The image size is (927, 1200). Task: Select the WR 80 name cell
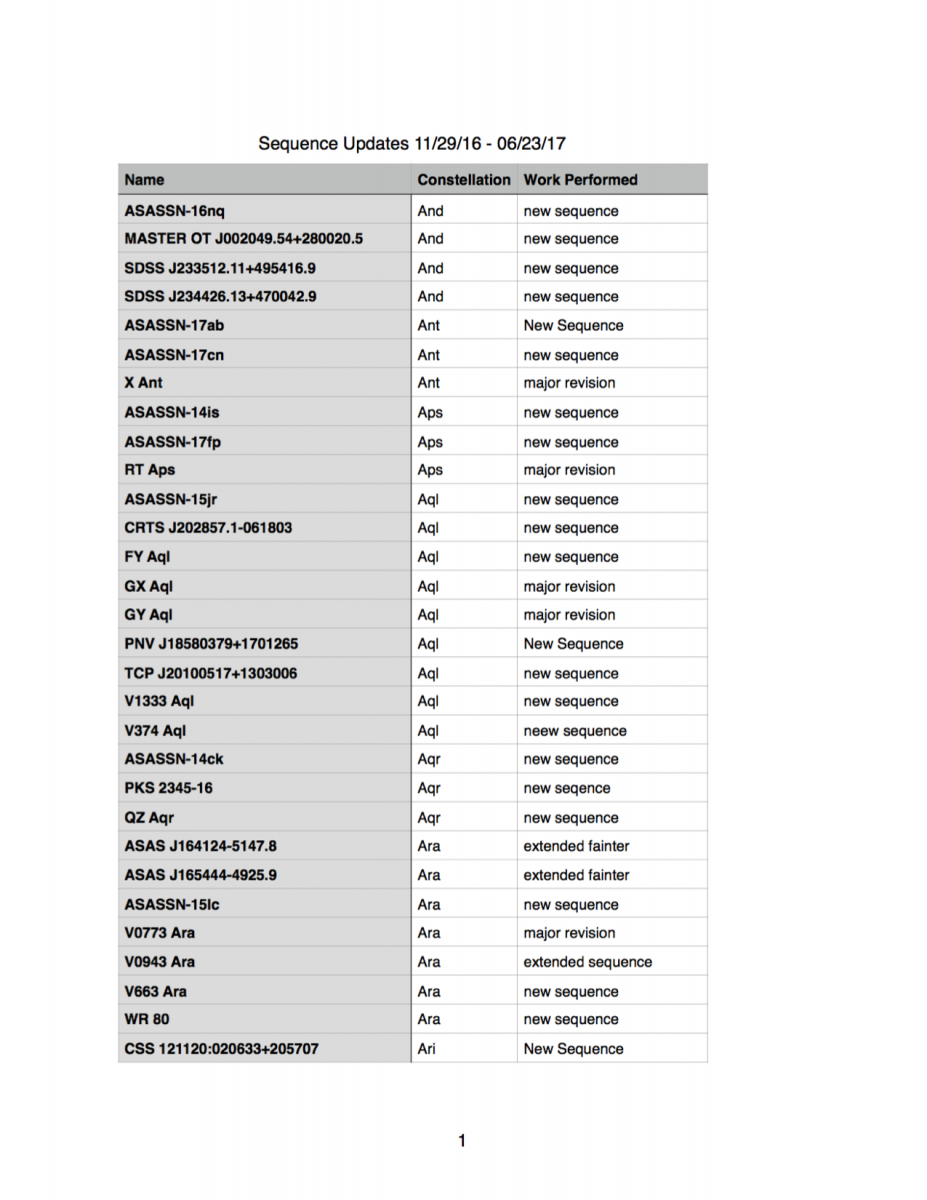pyautogui.click(x=147, y=1020)
